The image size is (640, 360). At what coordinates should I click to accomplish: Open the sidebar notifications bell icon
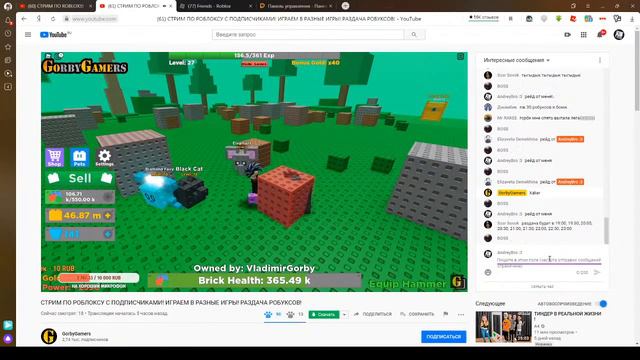(8, 20)
